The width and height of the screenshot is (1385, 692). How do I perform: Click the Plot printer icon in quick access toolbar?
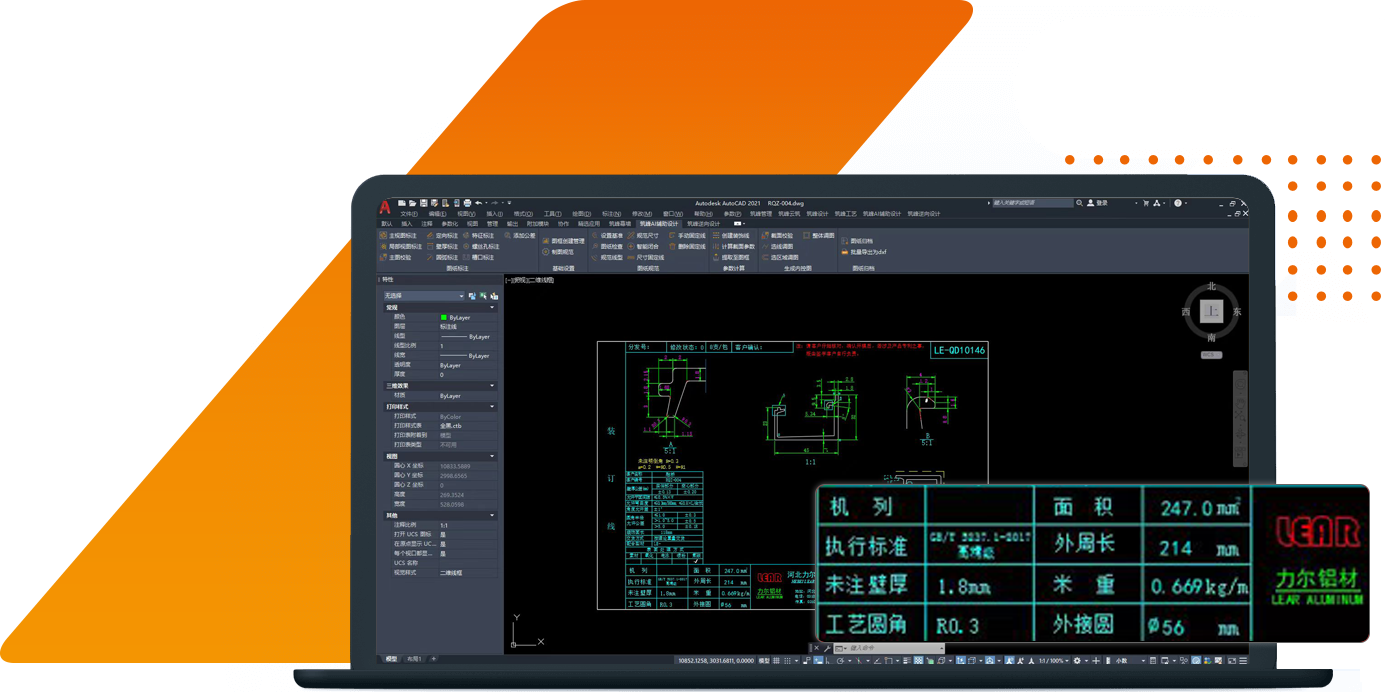point(467,203)
